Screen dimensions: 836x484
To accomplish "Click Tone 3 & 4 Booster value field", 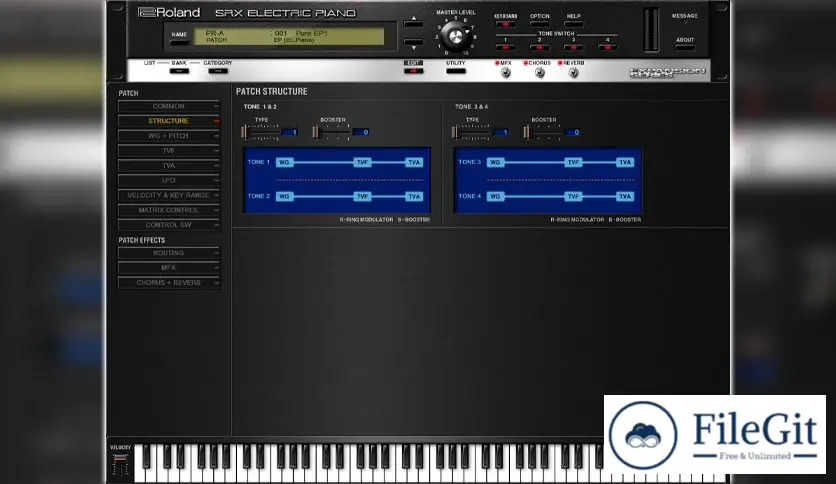I will (572, 132).
